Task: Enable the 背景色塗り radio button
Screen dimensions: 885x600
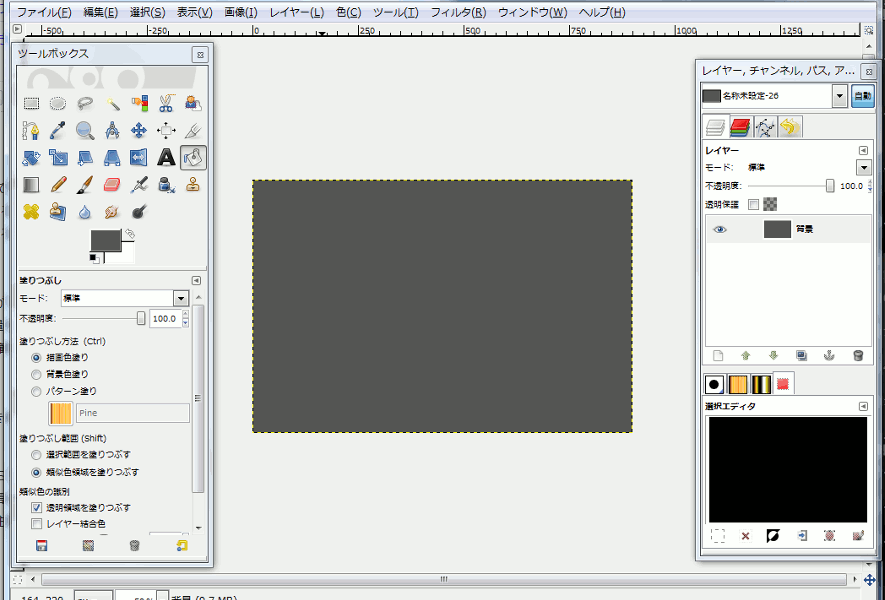Action: pyautogui.click(x=36, y=374)
